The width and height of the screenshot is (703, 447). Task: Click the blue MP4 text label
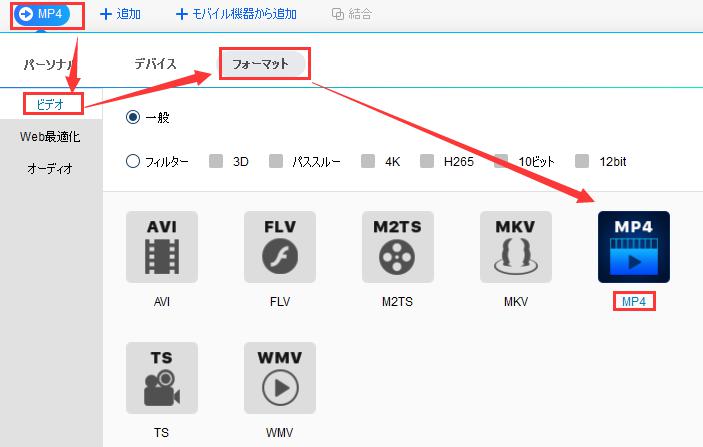[x=634, y=302]
